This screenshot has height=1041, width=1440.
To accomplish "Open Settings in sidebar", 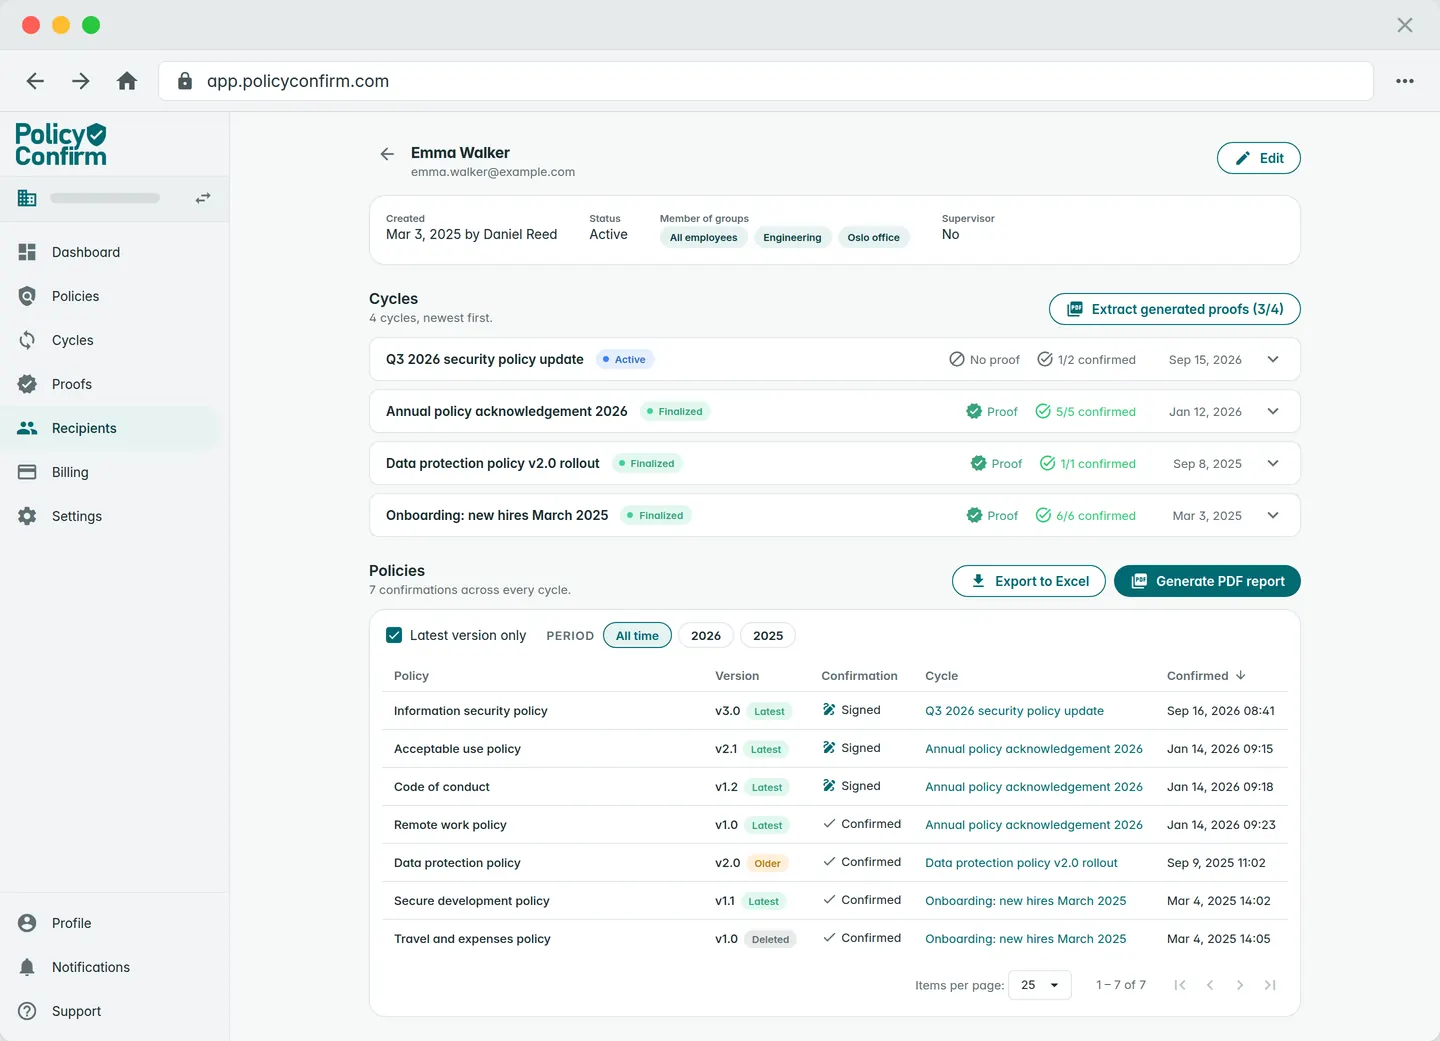I will click(x=110, y=516).
